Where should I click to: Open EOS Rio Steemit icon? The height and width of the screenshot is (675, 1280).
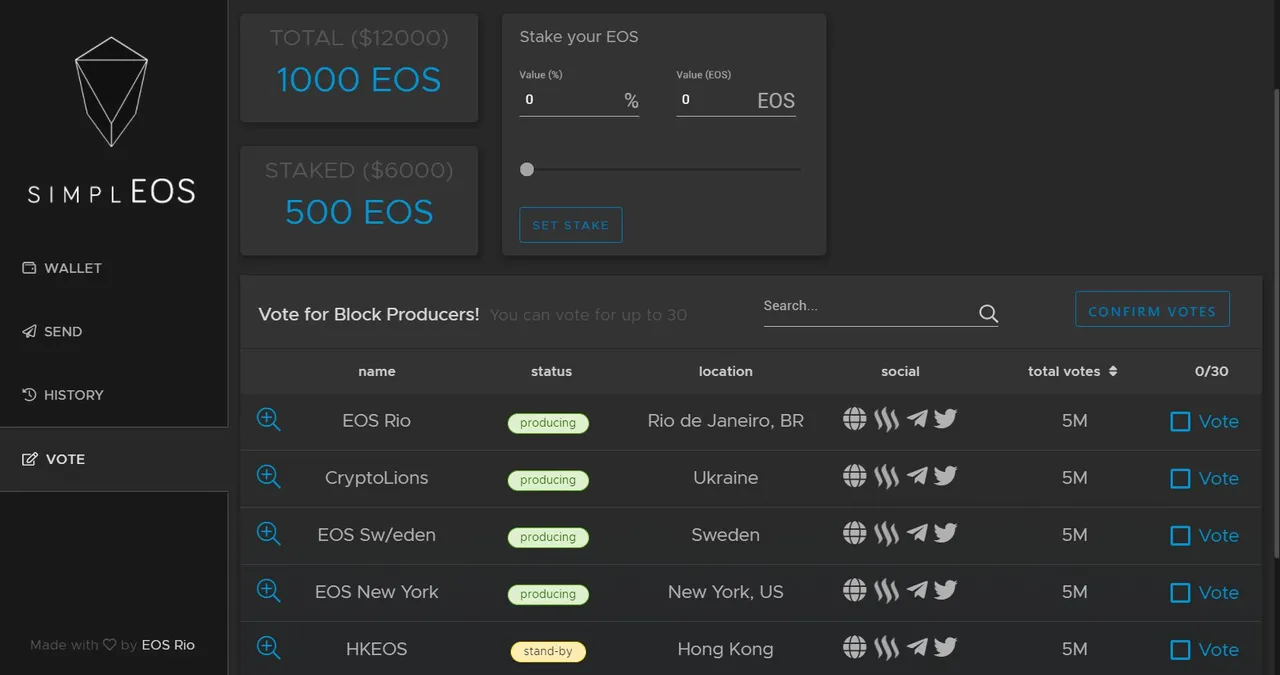[886, 419]
